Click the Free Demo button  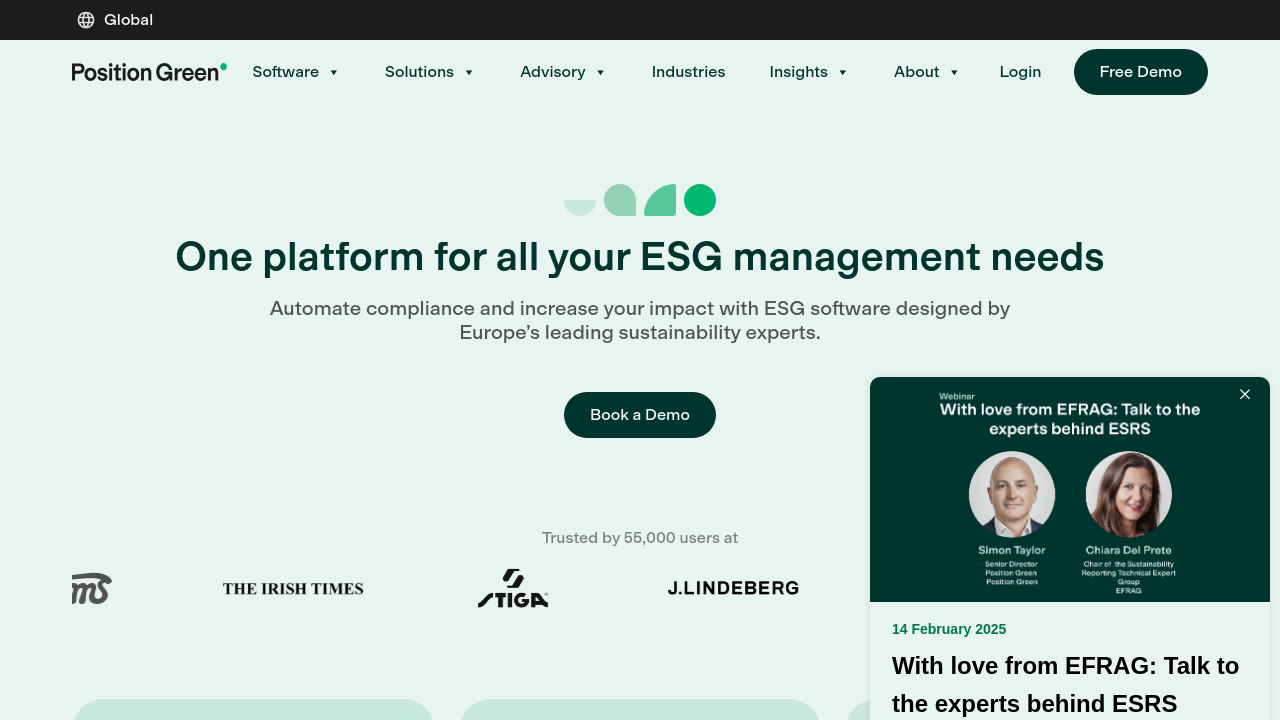(x=1141, y=72)
